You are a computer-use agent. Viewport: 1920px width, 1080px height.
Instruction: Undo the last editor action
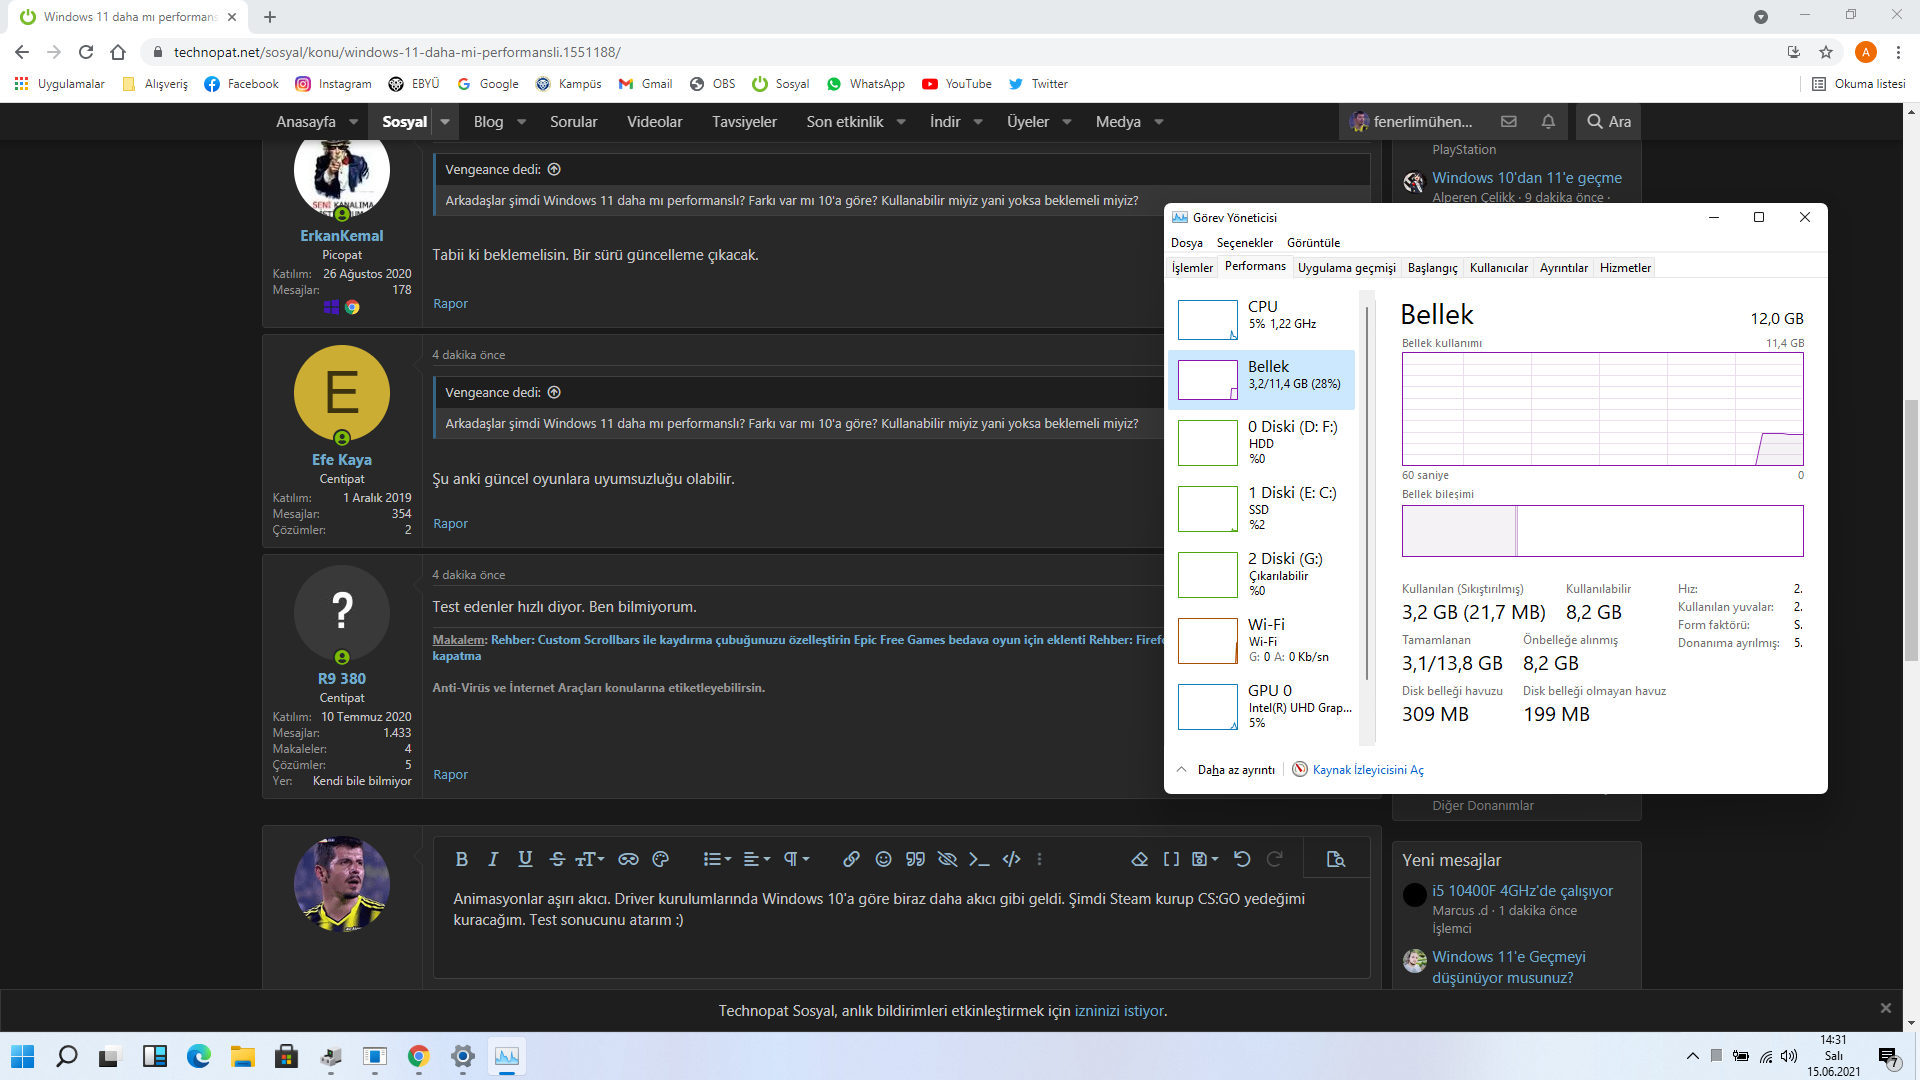1242,859
